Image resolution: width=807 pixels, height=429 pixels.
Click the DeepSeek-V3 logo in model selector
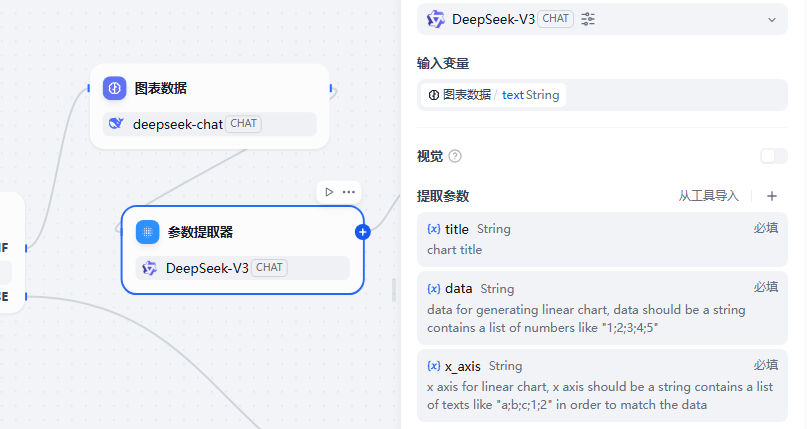[x=435, y=20]
